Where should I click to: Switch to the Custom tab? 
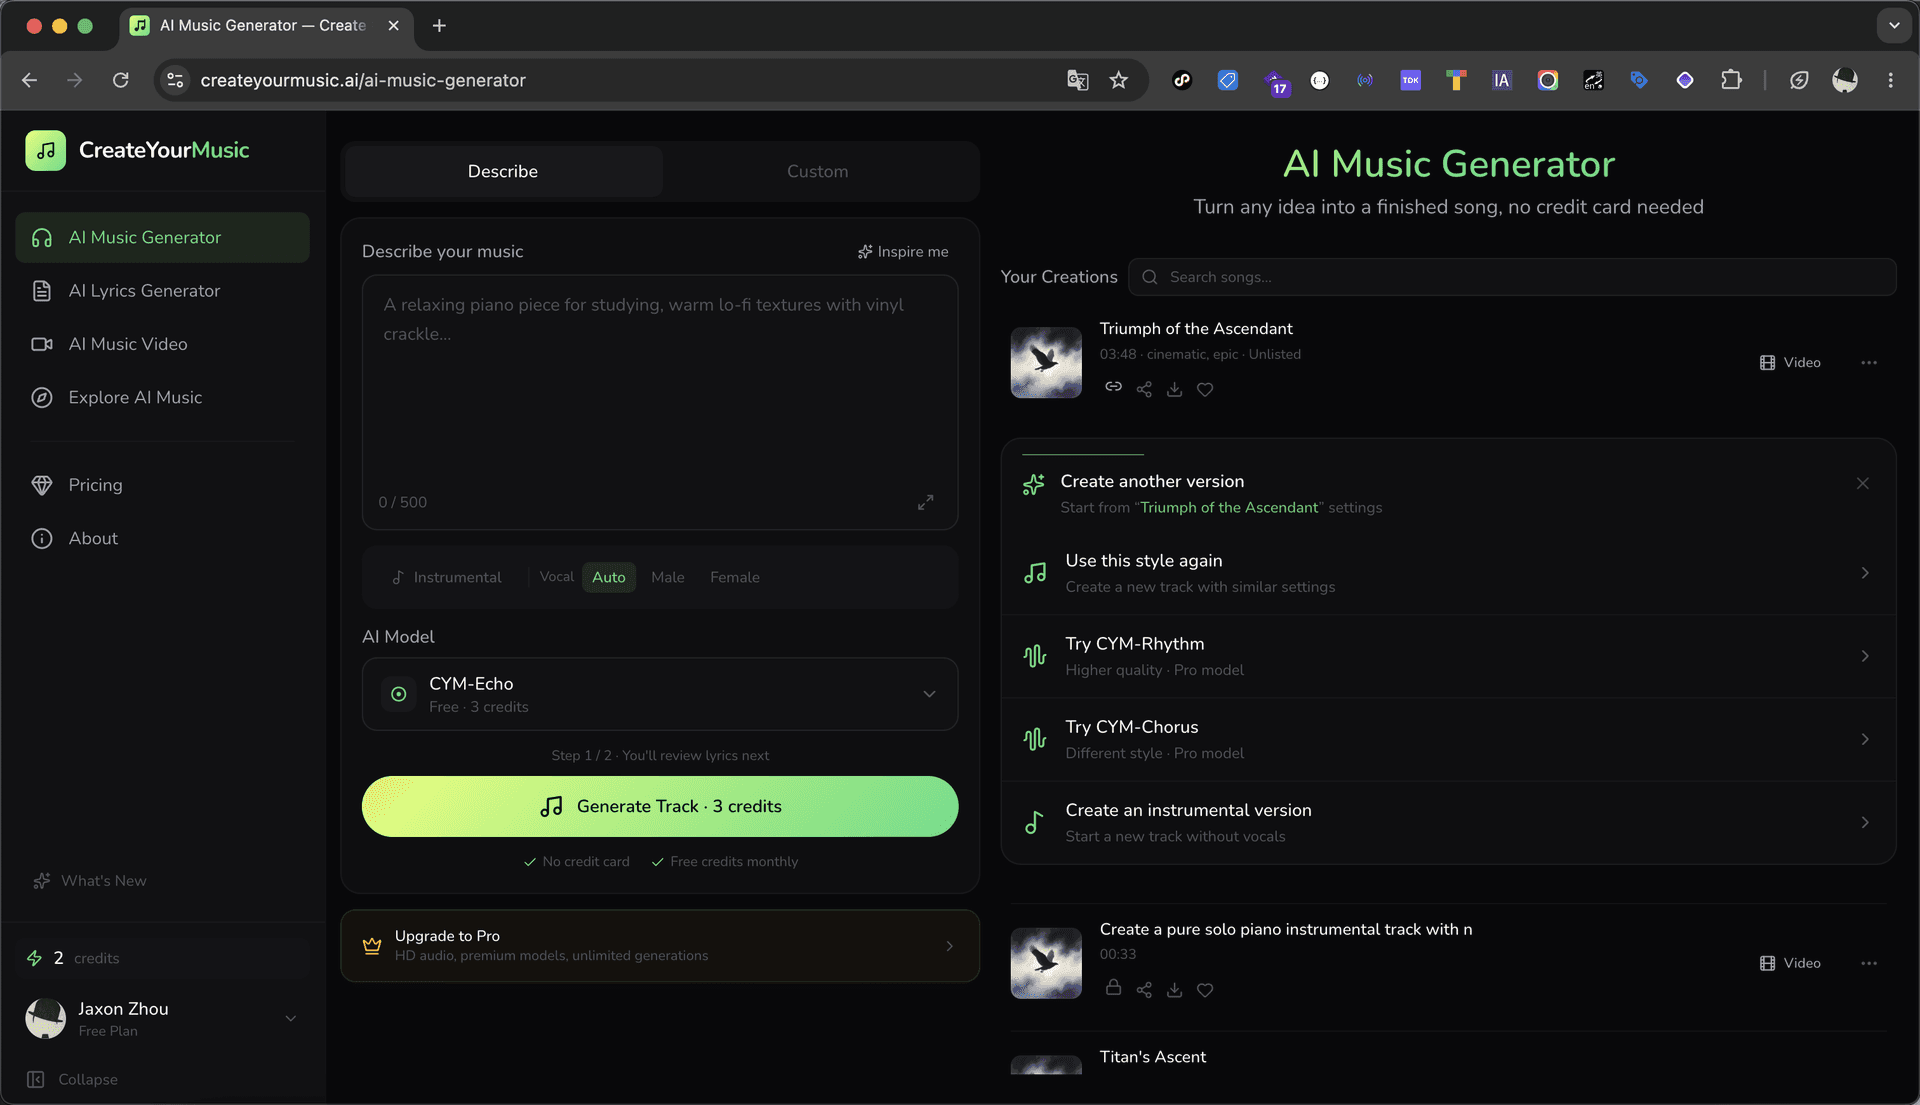pos(817,171)
